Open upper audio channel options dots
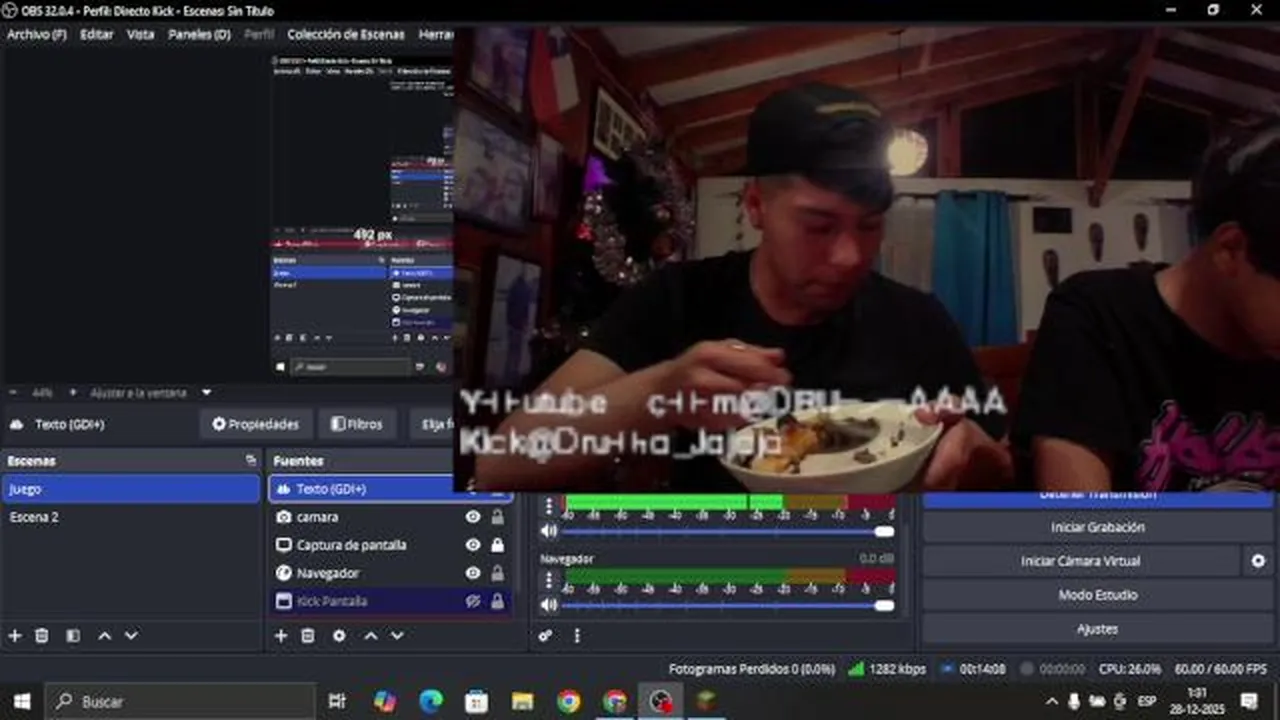This screenshot has height=720, width=1280. (x=548, y=504)
